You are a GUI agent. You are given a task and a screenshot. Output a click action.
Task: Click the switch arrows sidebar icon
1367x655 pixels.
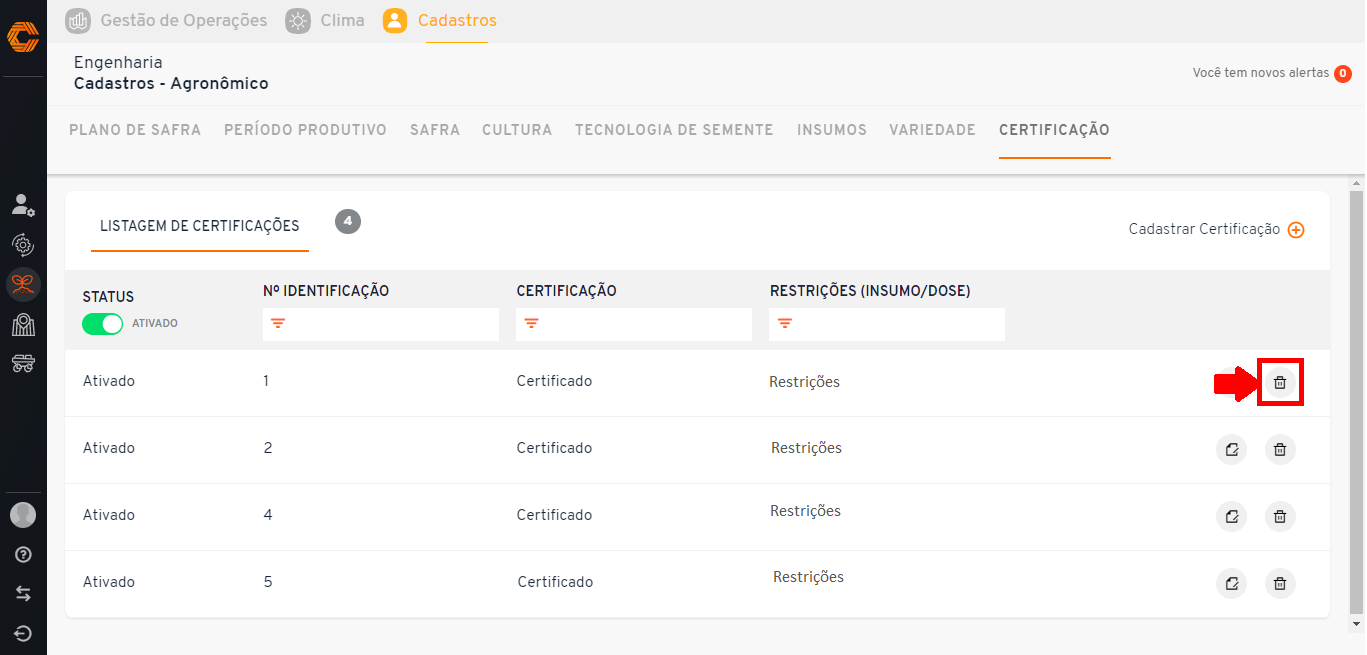(x=23, y=594)
